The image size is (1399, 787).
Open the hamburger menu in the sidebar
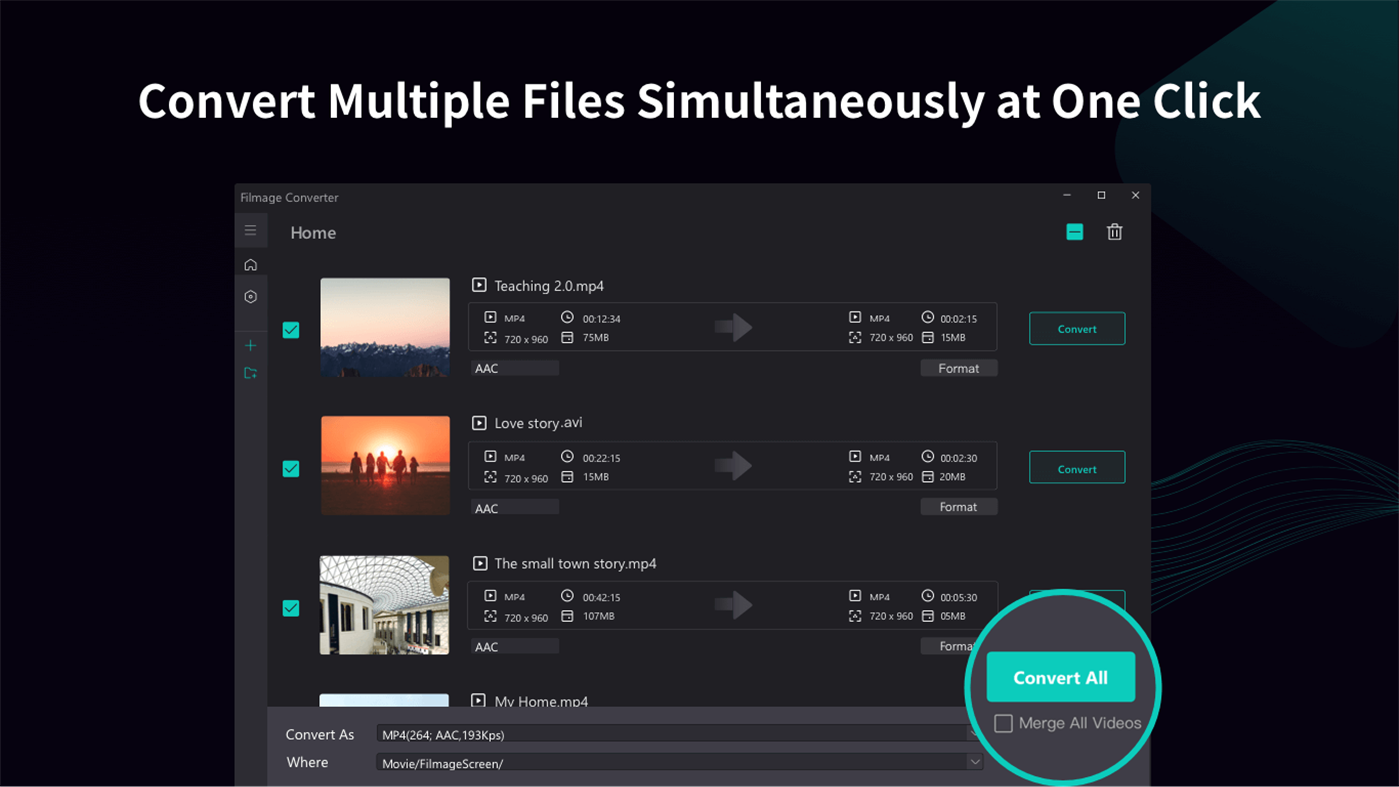coord(251,231)
